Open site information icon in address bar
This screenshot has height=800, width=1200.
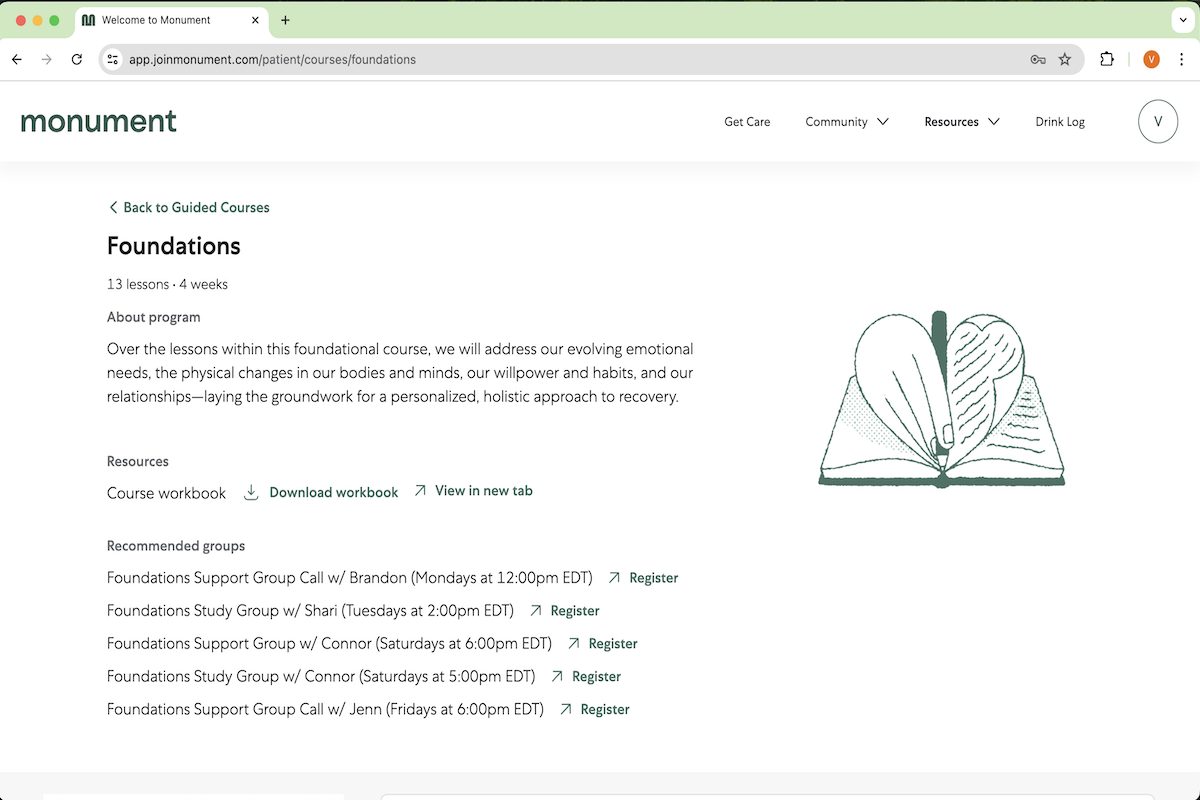pyautogui.click(x=113, y=60)
